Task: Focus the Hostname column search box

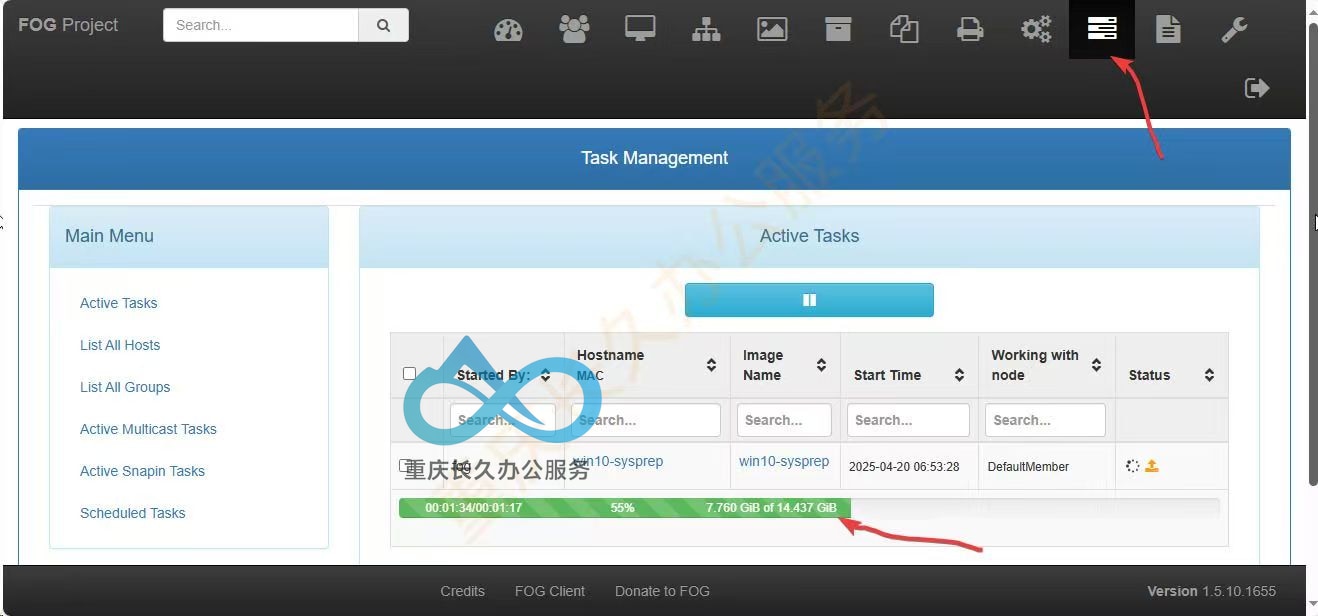Action: (645, 420)
